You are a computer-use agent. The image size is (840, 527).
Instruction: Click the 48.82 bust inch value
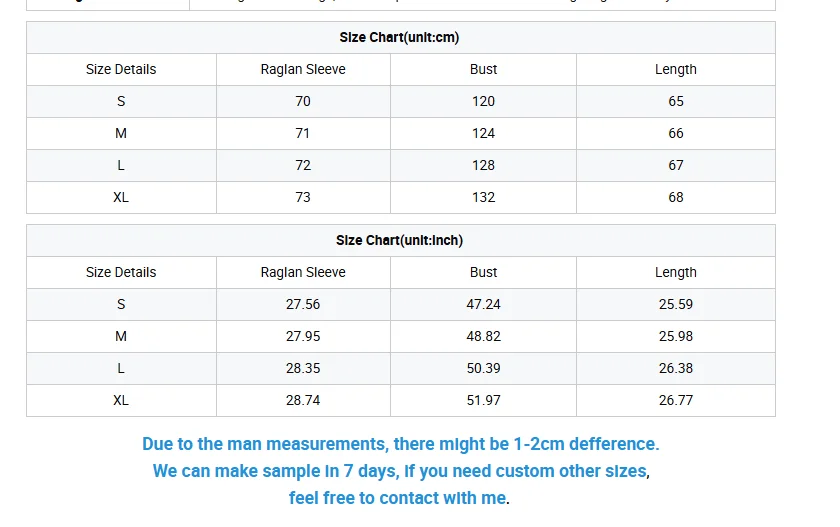[483, 336]
